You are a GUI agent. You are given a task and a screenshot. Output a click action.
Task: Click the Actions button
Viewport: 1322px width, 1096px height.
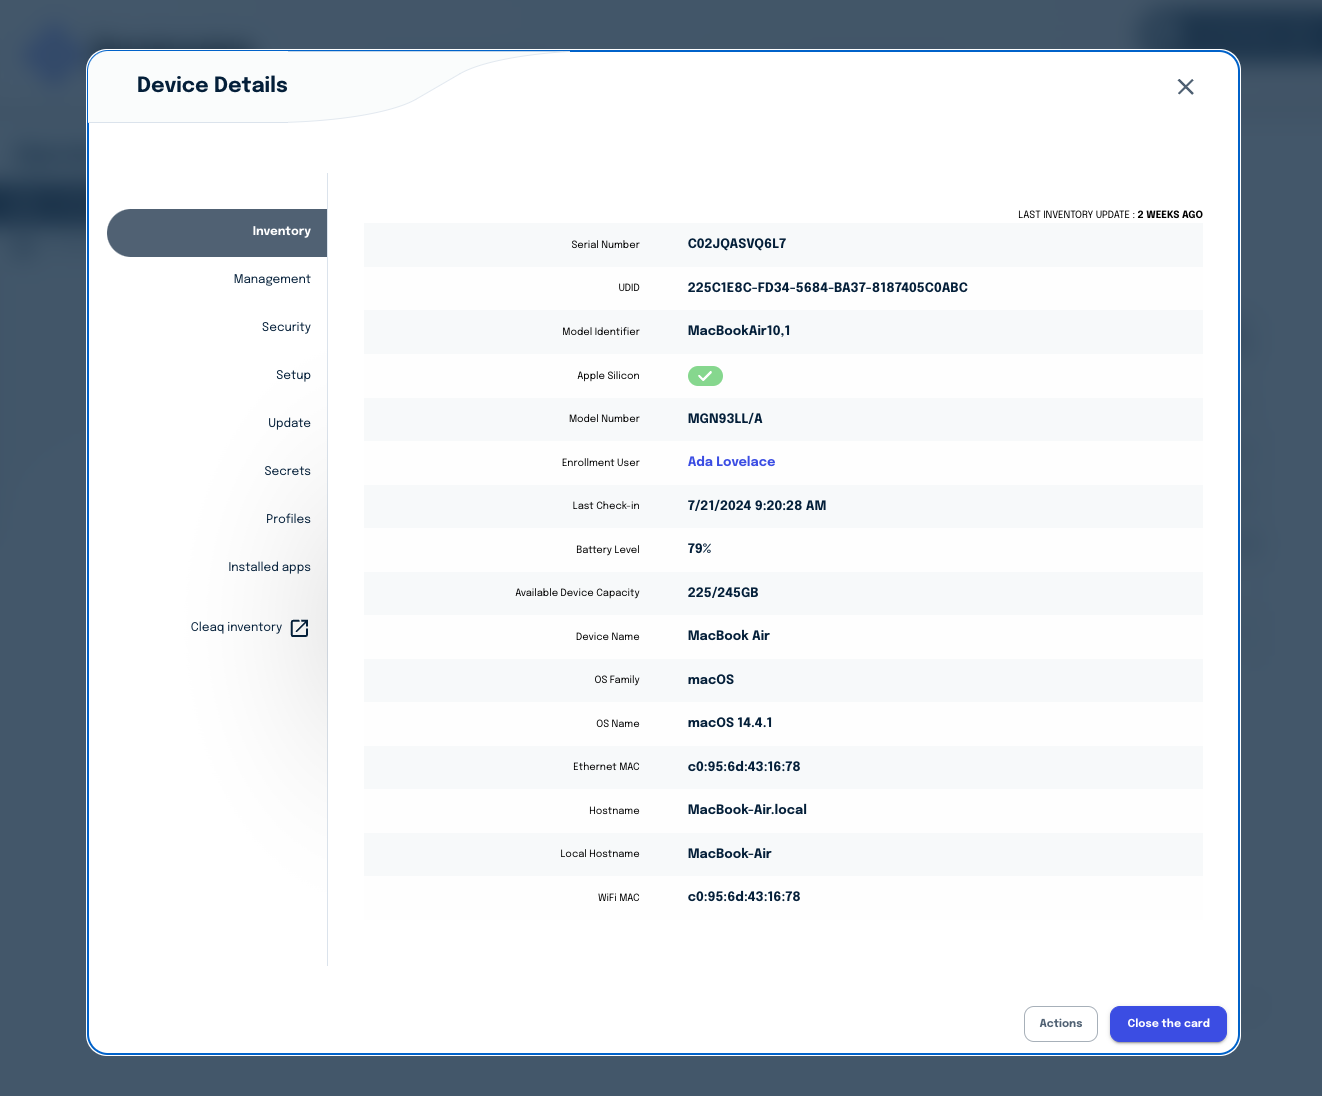click(1061, 1024)
